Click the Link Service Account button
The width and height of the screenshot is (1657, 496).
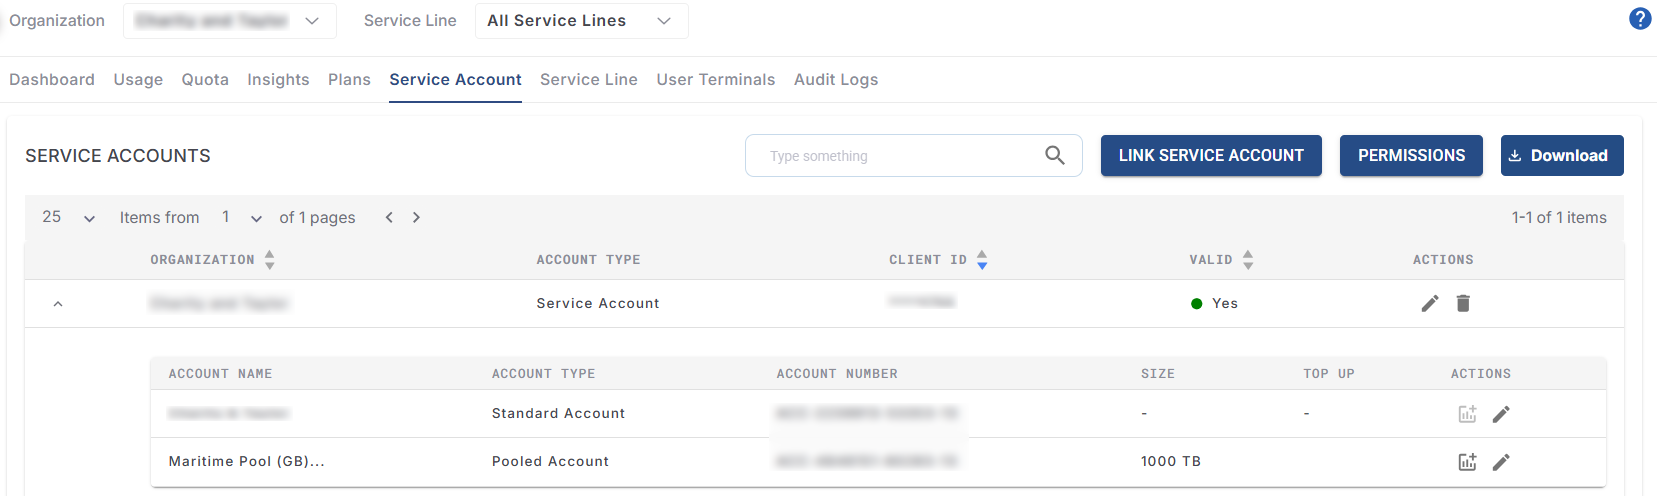click(1210, 156)
